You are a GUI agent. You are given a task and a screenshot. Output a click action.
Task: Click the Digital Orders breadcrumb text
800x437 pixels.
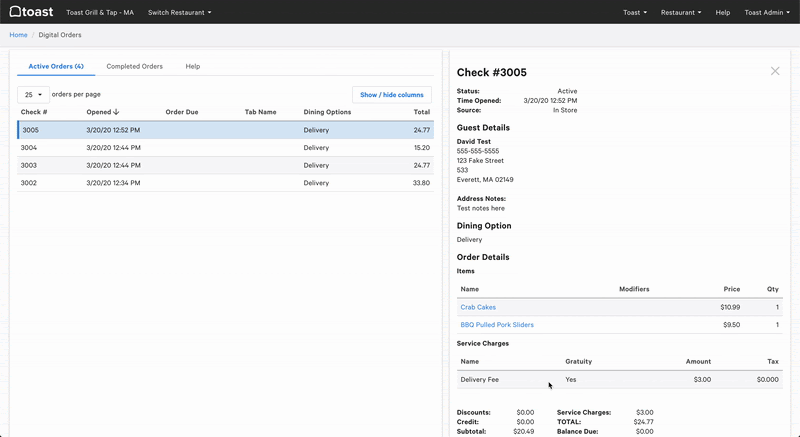point(60,35)
